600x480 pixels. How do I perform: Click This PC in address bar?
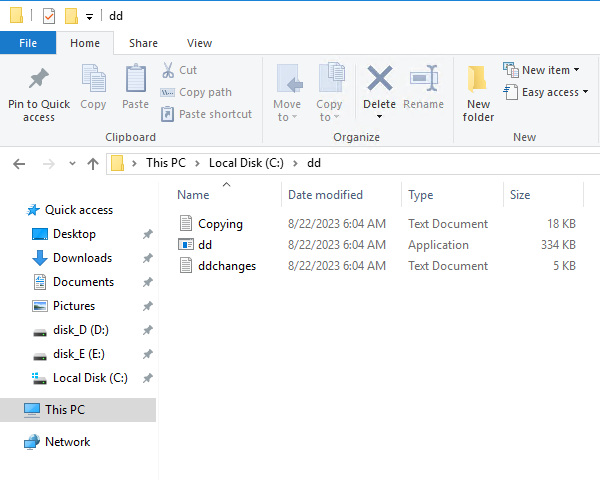click(x=166, y=163)
